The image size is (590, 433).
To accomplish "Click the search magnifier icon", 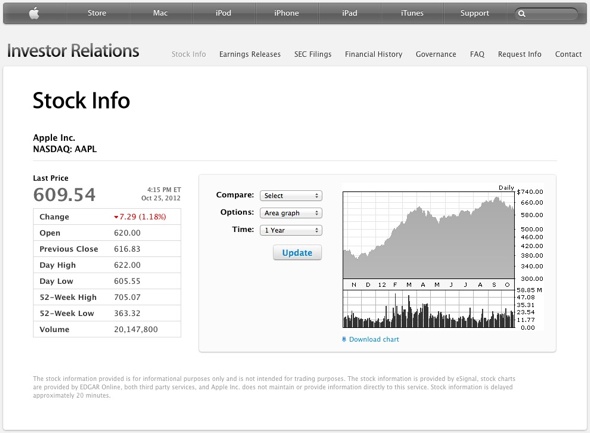I will tap(522, 14).
